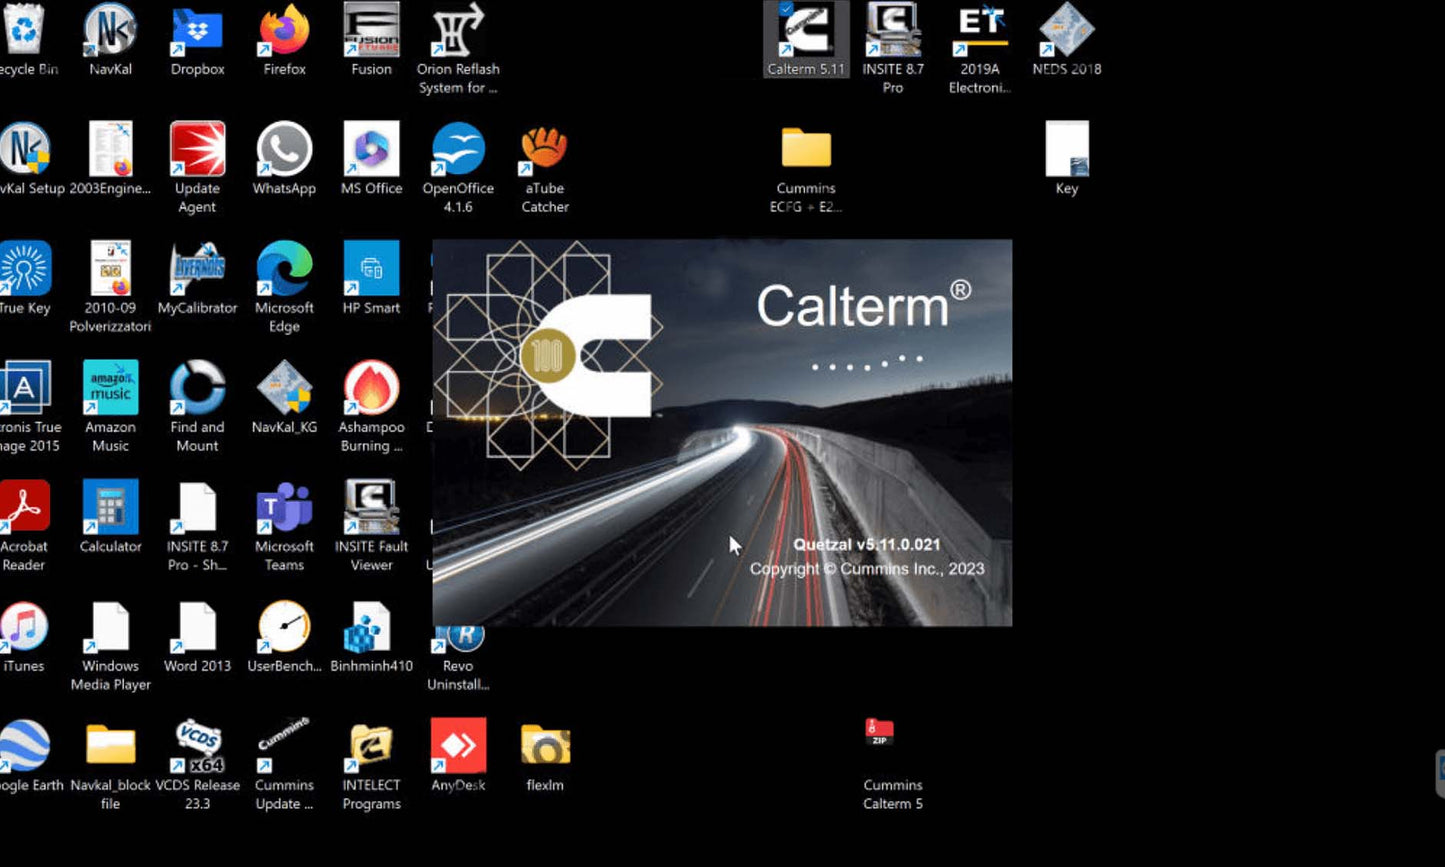Start the NavKal application

pos(110,30)
